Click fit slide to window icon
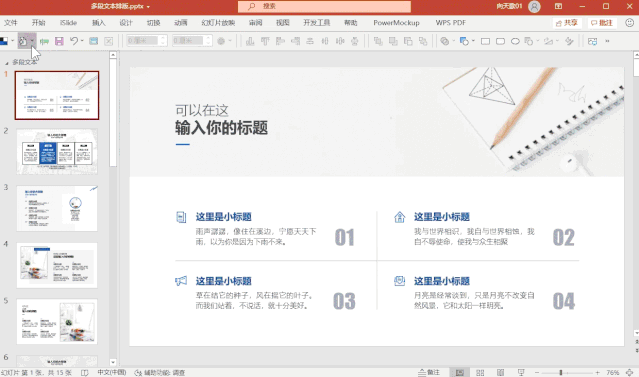 [630, 373]
